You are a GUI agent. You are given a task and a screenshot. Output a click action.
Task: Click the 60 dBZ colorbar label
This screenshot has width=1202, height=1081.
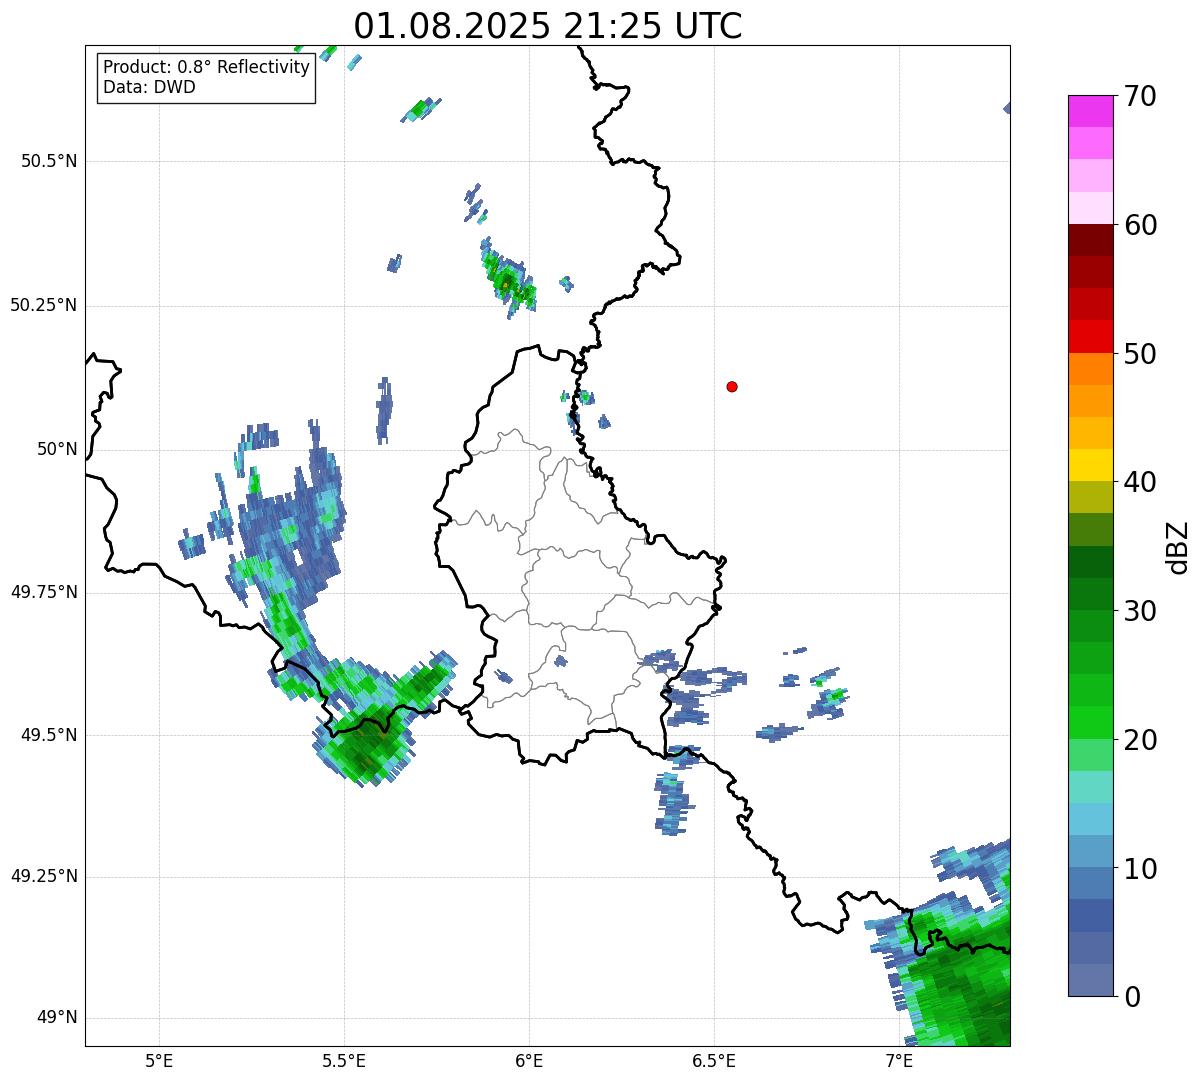pos(1140,225)
